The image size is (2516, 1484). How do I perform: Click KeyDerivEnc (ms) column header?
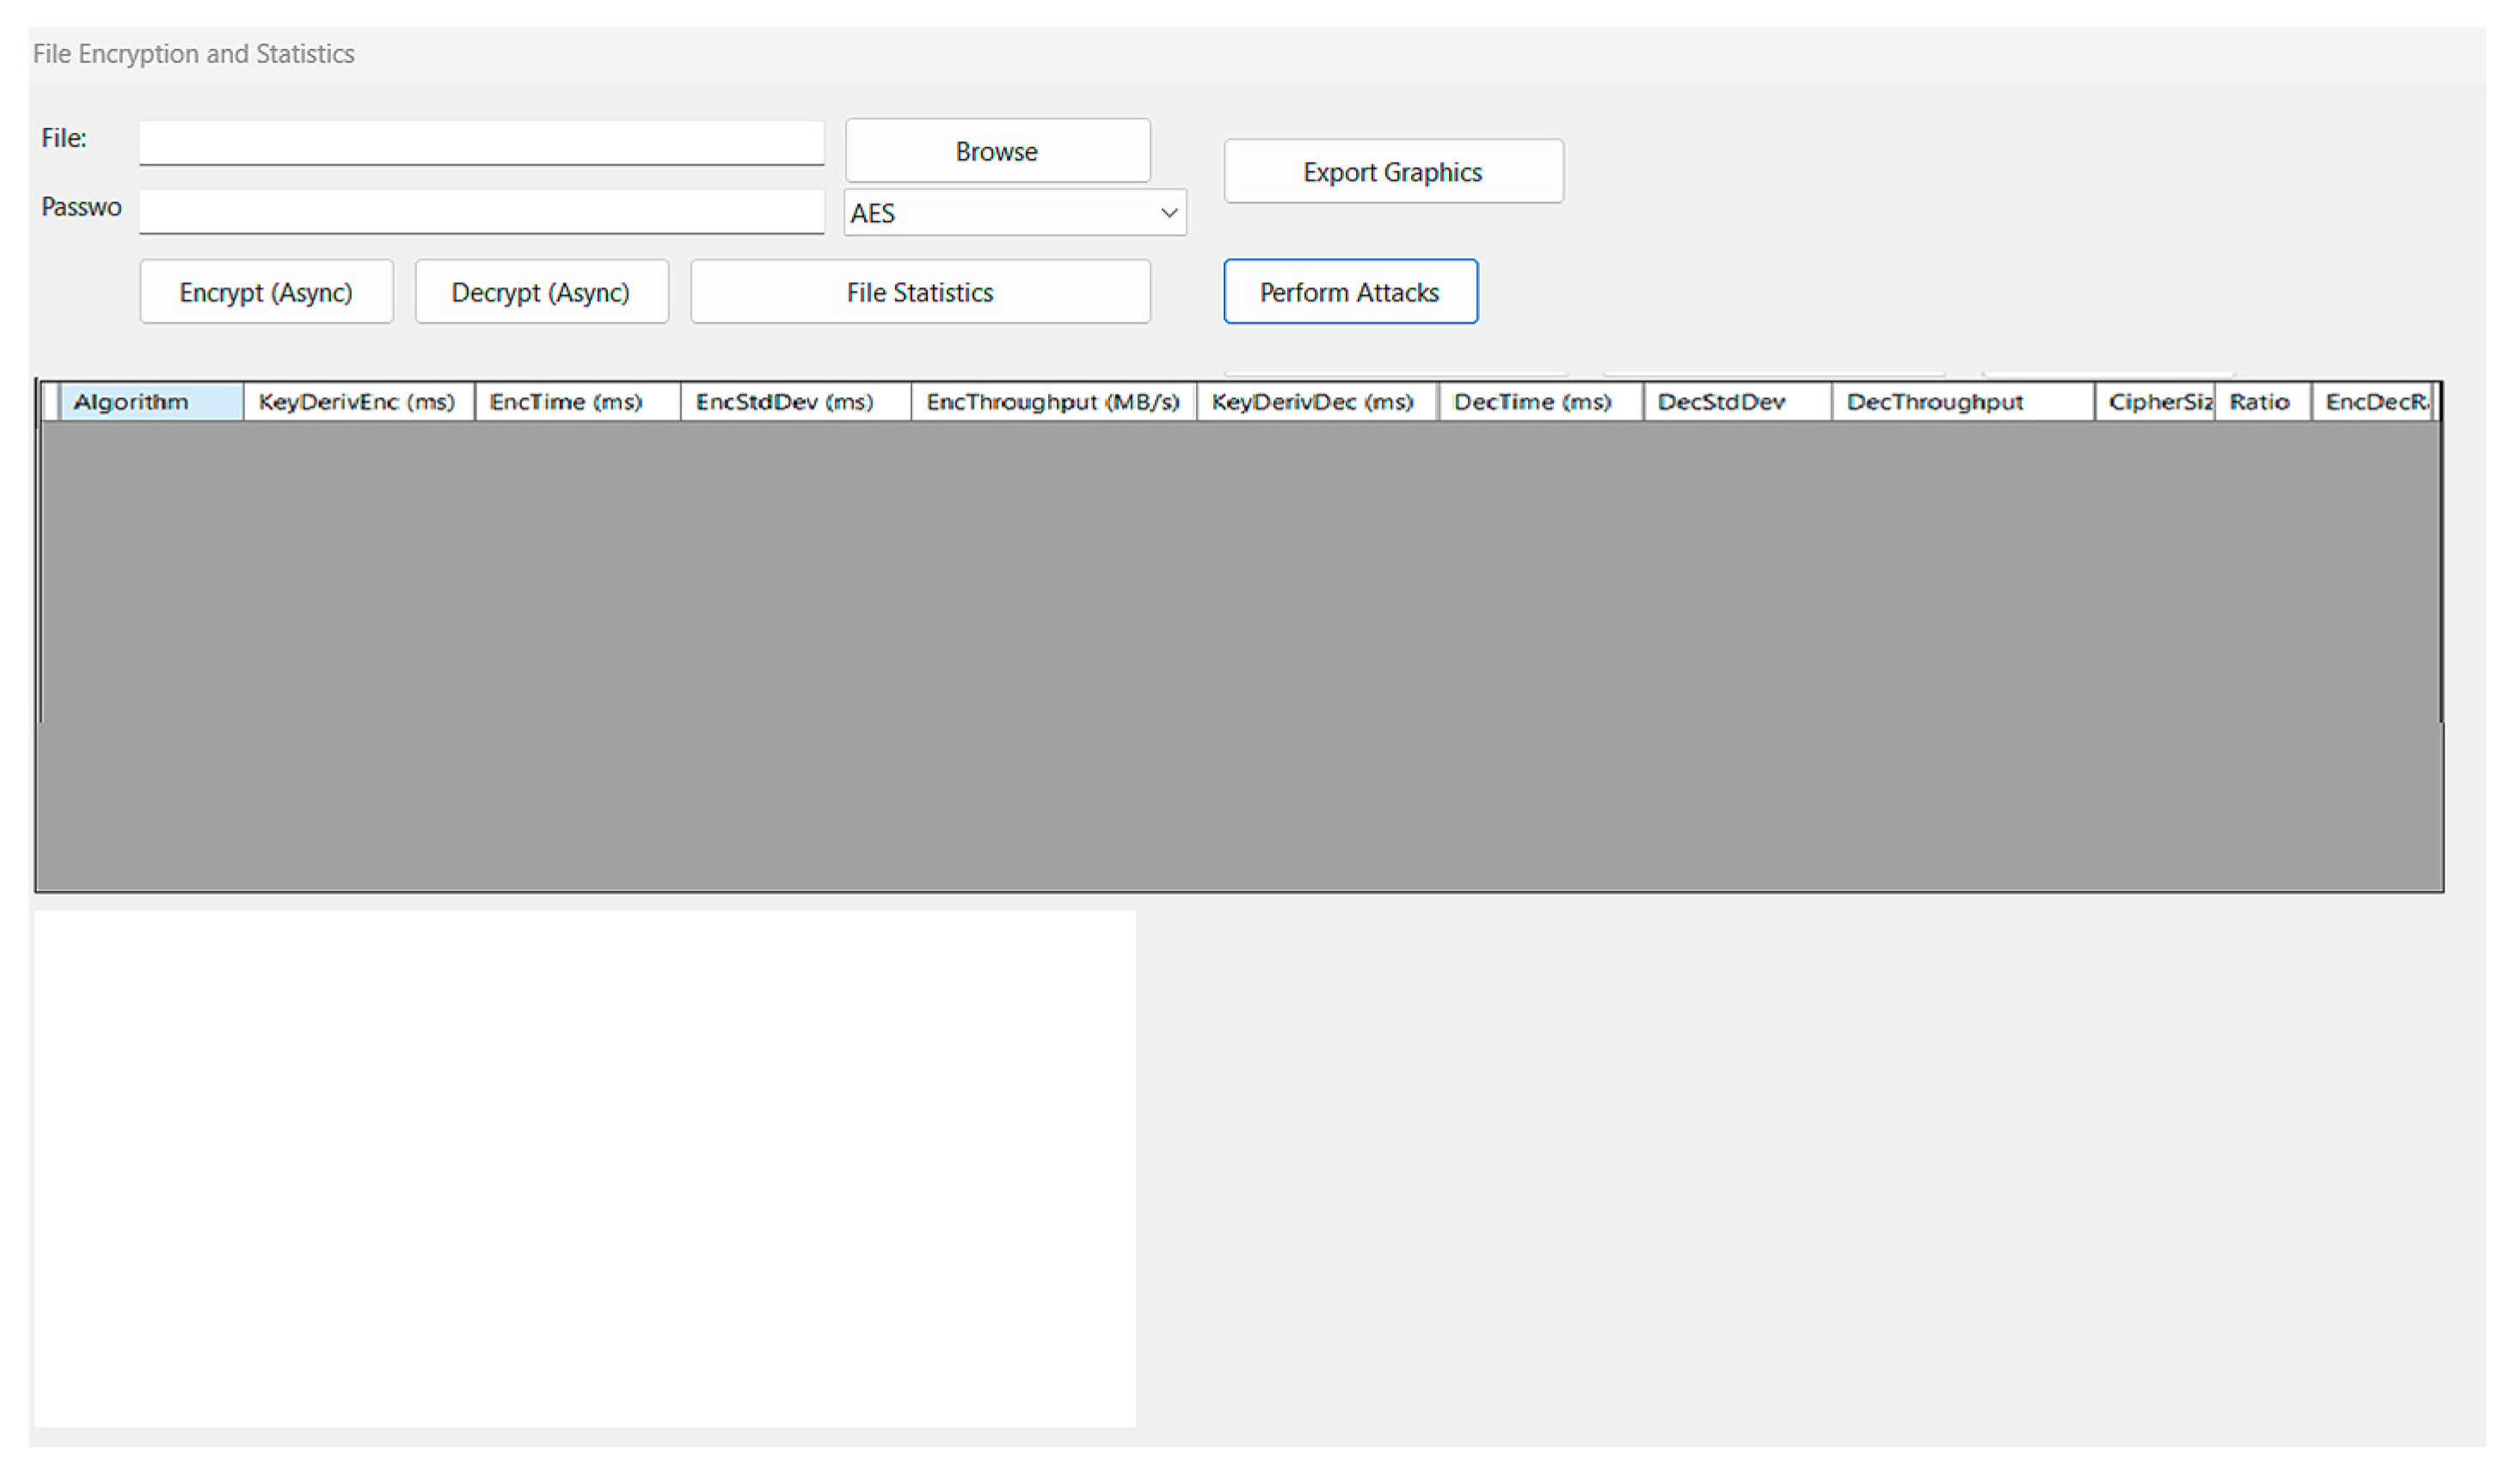coord(357,402)
